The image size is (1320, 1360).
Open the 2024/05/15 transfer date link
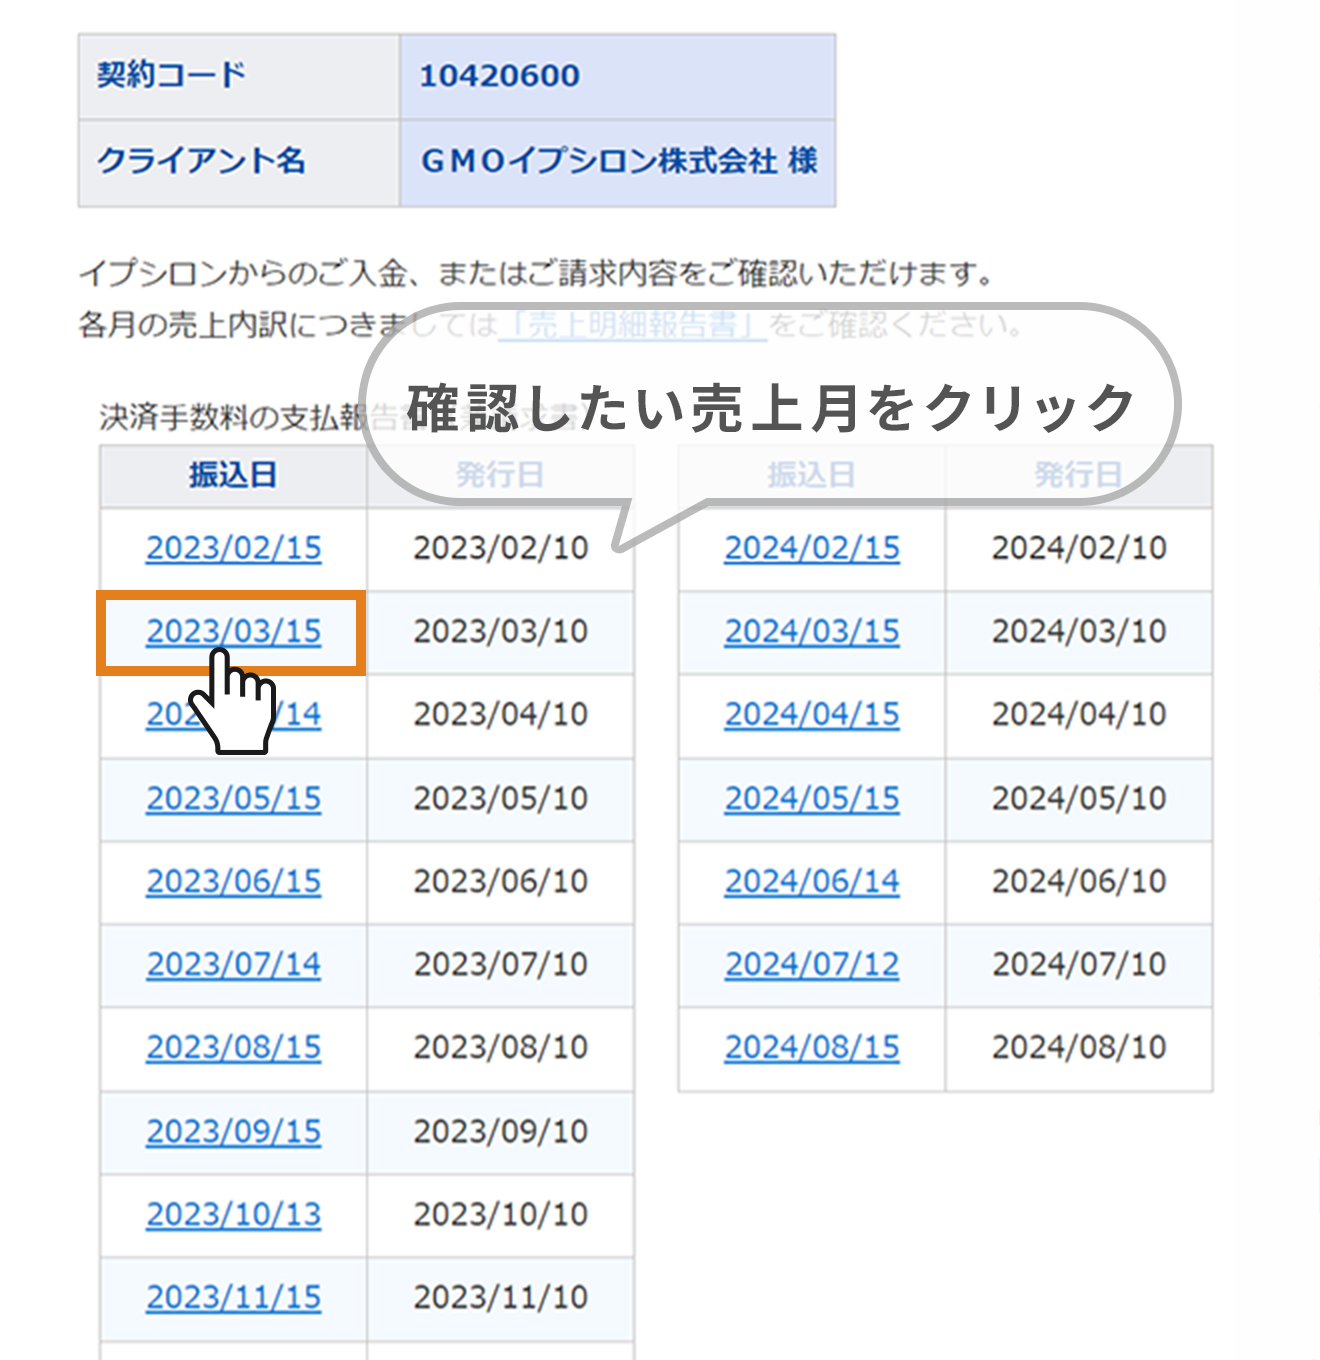[812, 798]
